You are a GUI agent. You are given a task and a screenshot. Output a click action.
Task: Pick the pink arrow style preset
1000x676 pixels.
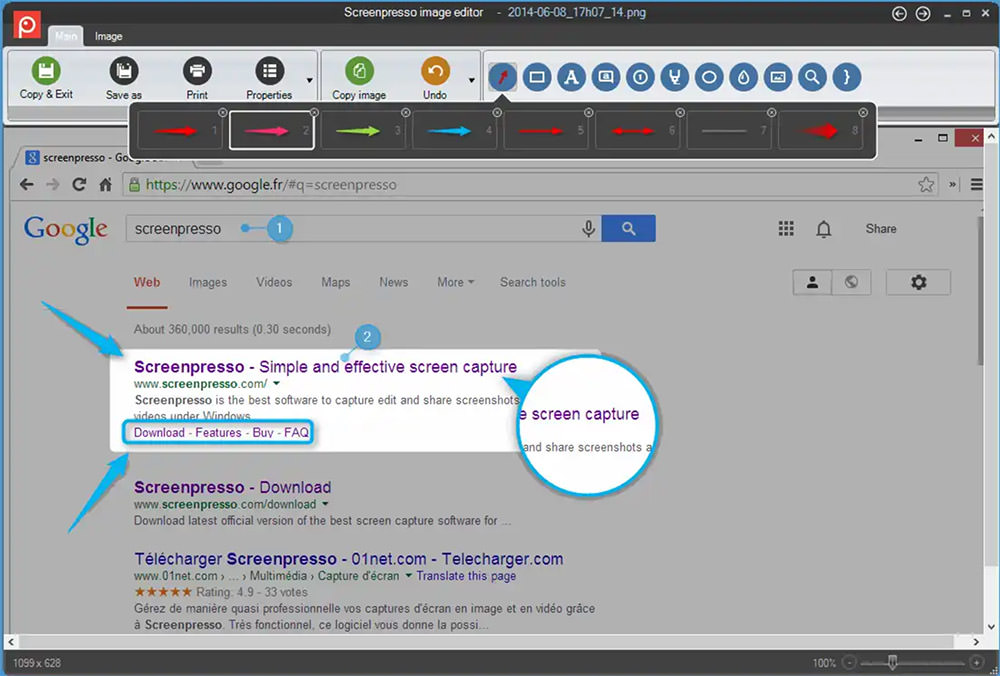pos(271,130)
